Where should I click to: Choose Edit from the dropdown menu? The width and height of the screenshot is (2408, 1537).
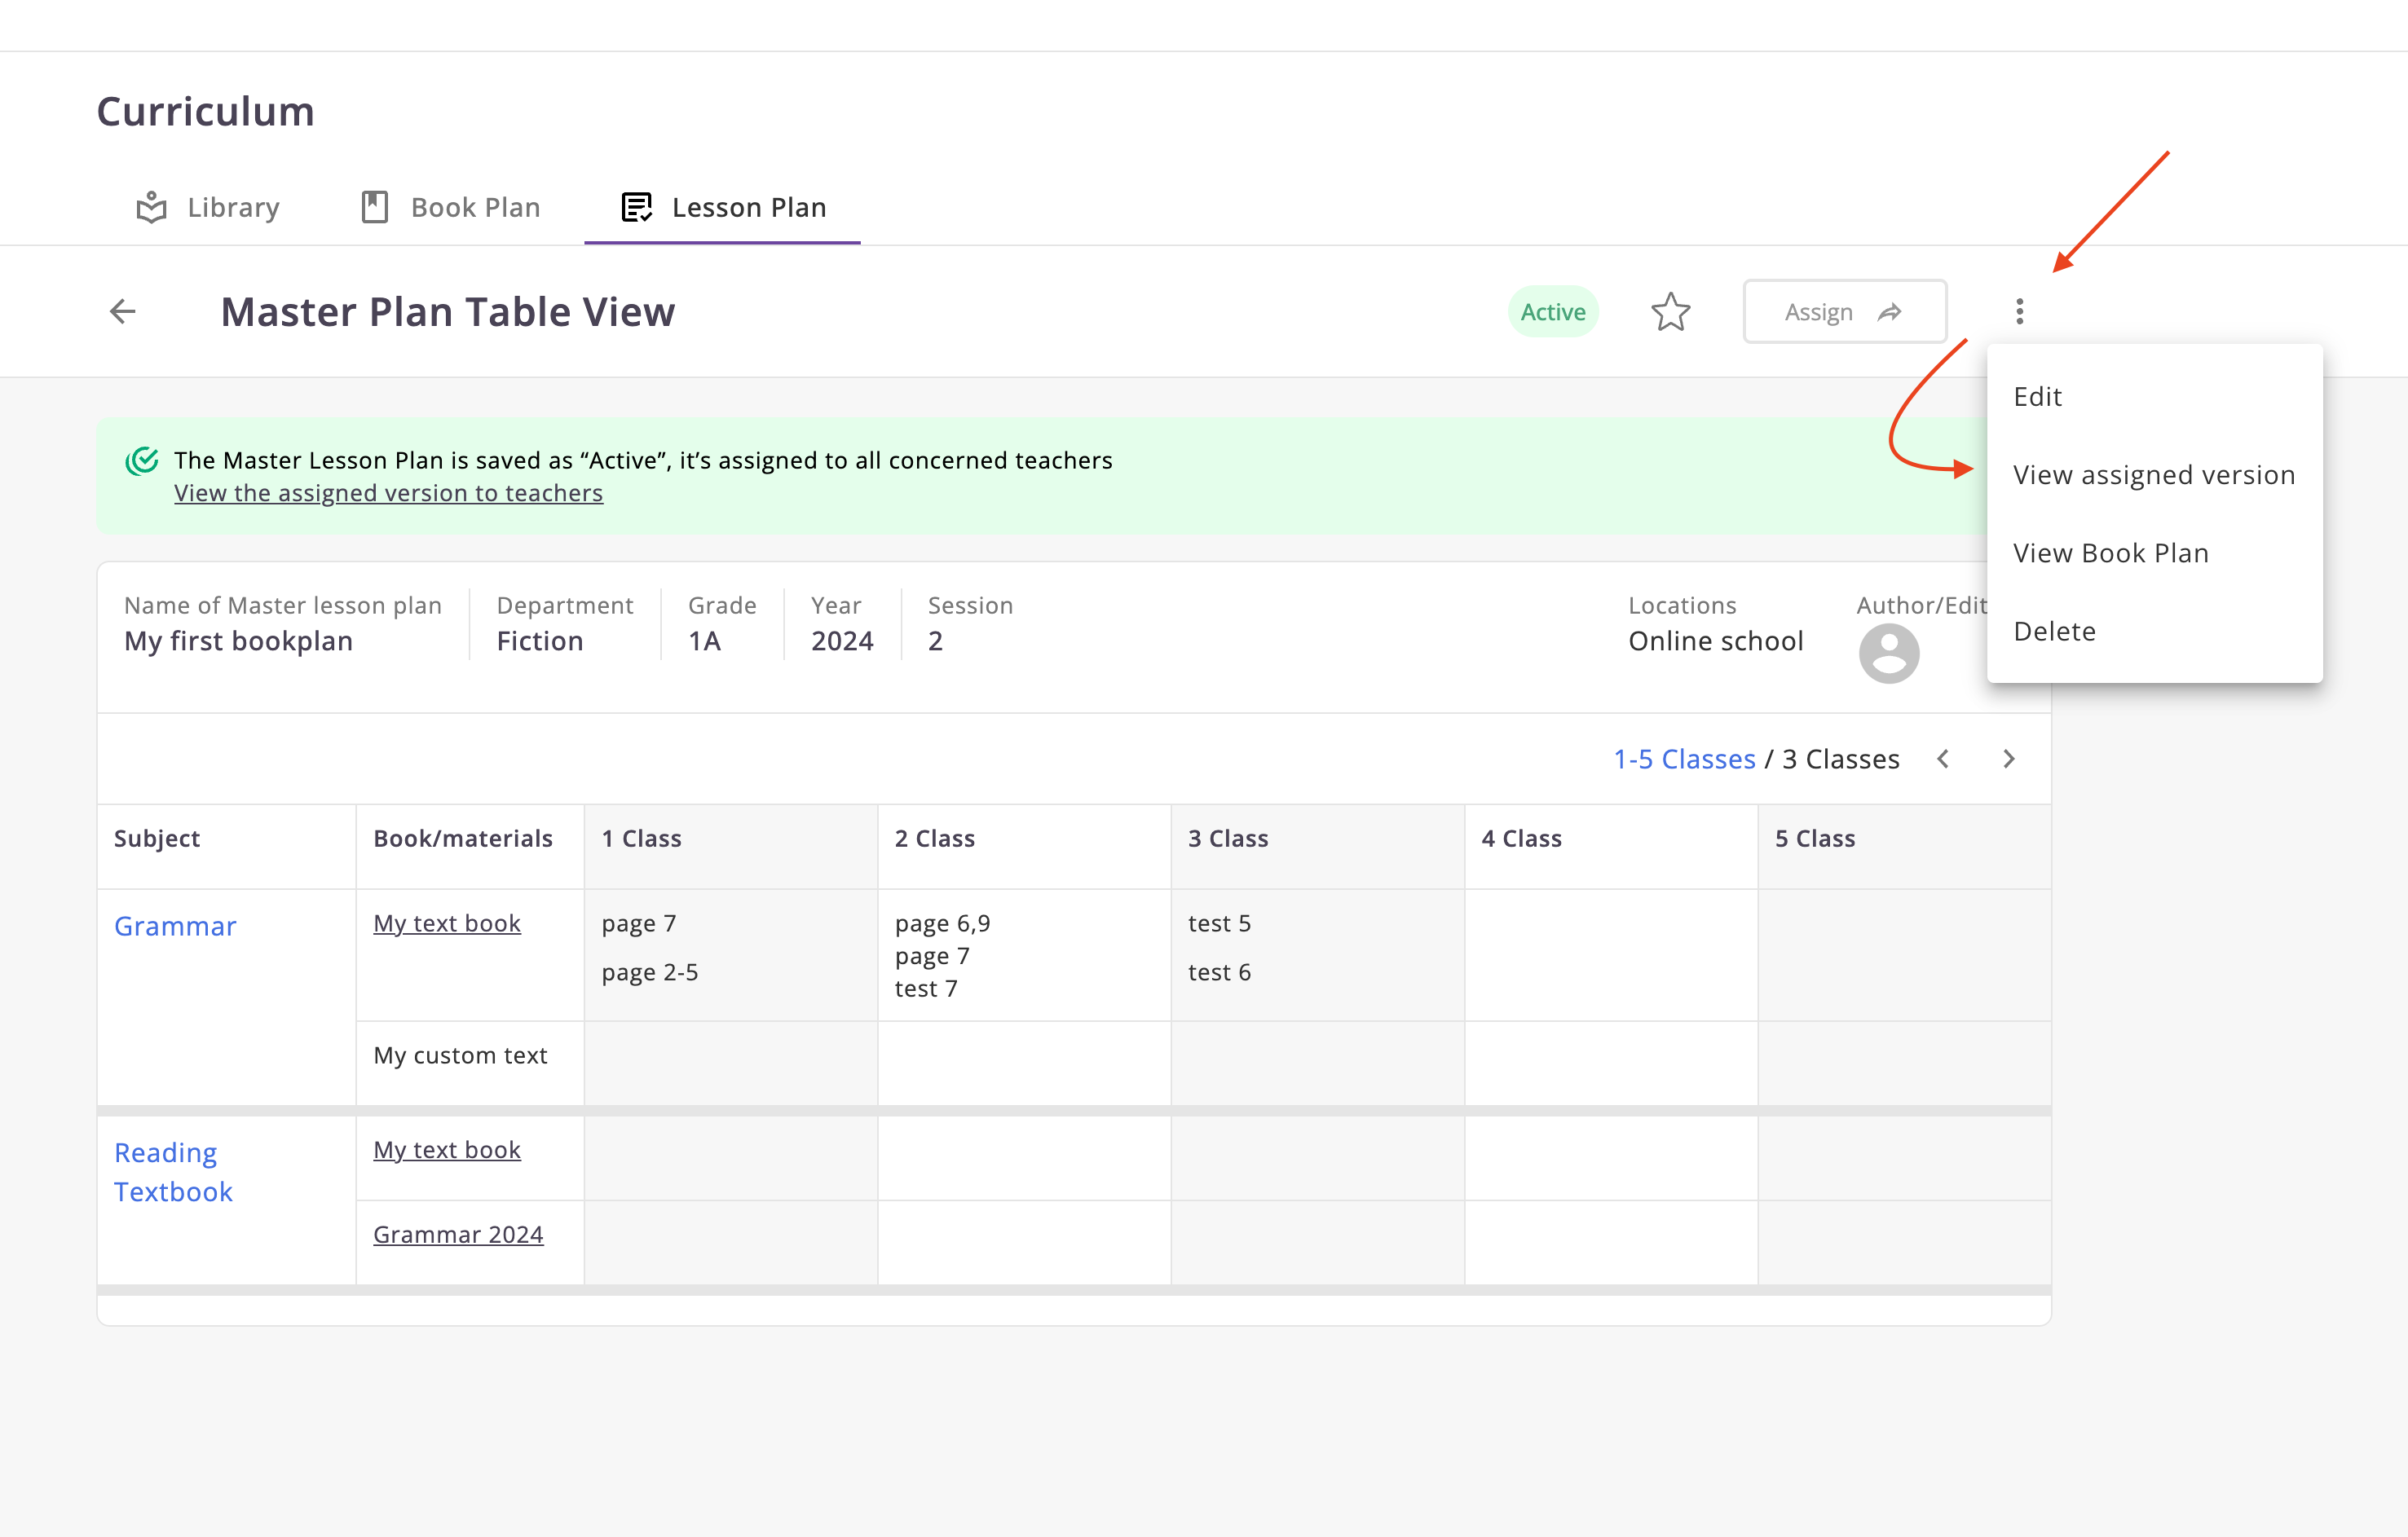point(2037,397)
